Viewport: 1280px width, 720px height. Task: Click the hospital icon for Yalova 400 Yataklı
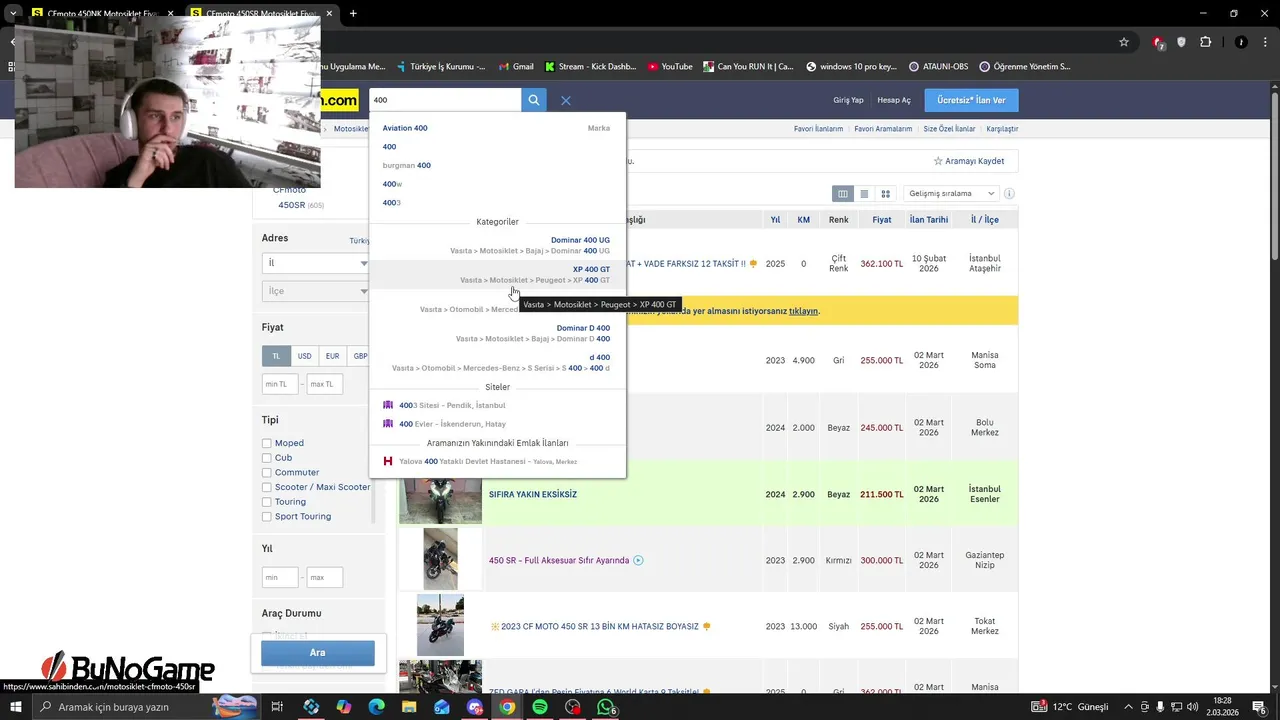[x=388, y=461]
